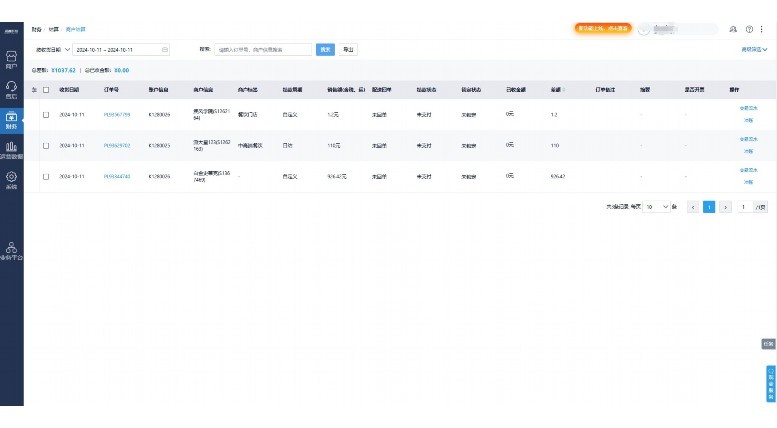Click the search keyword input field
This screenshot has height=428, width=777.
coord(263,50)
